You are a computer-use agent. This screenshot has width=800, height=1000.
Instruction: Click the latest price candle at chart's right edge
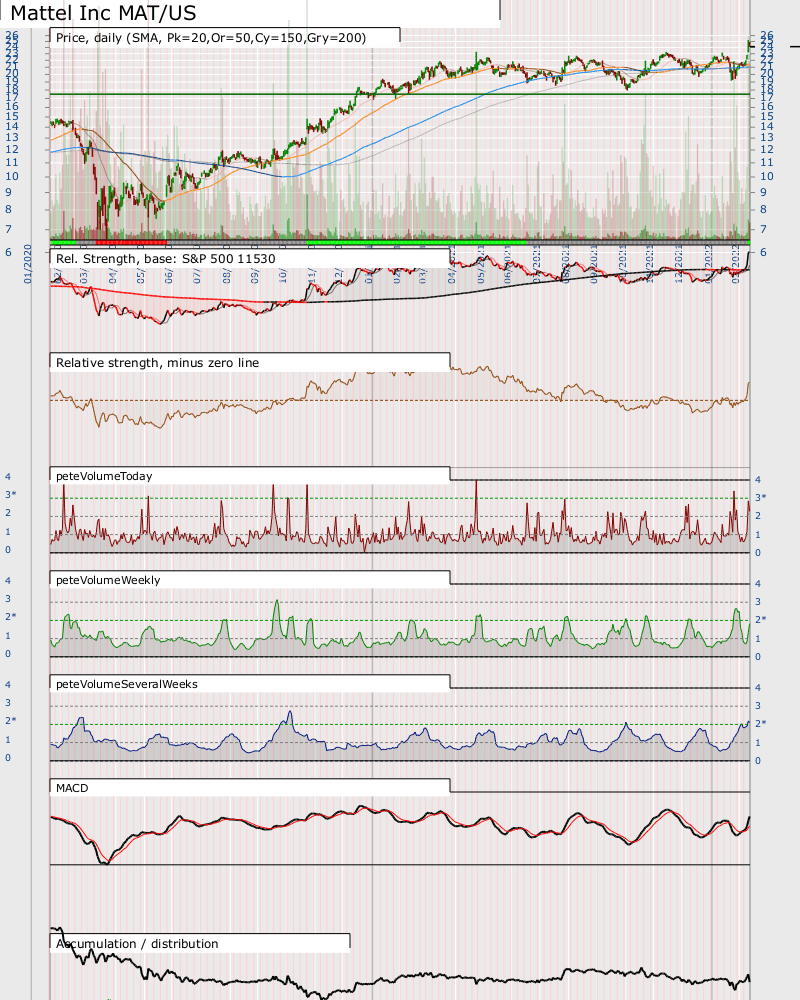[x=748, y=47]
